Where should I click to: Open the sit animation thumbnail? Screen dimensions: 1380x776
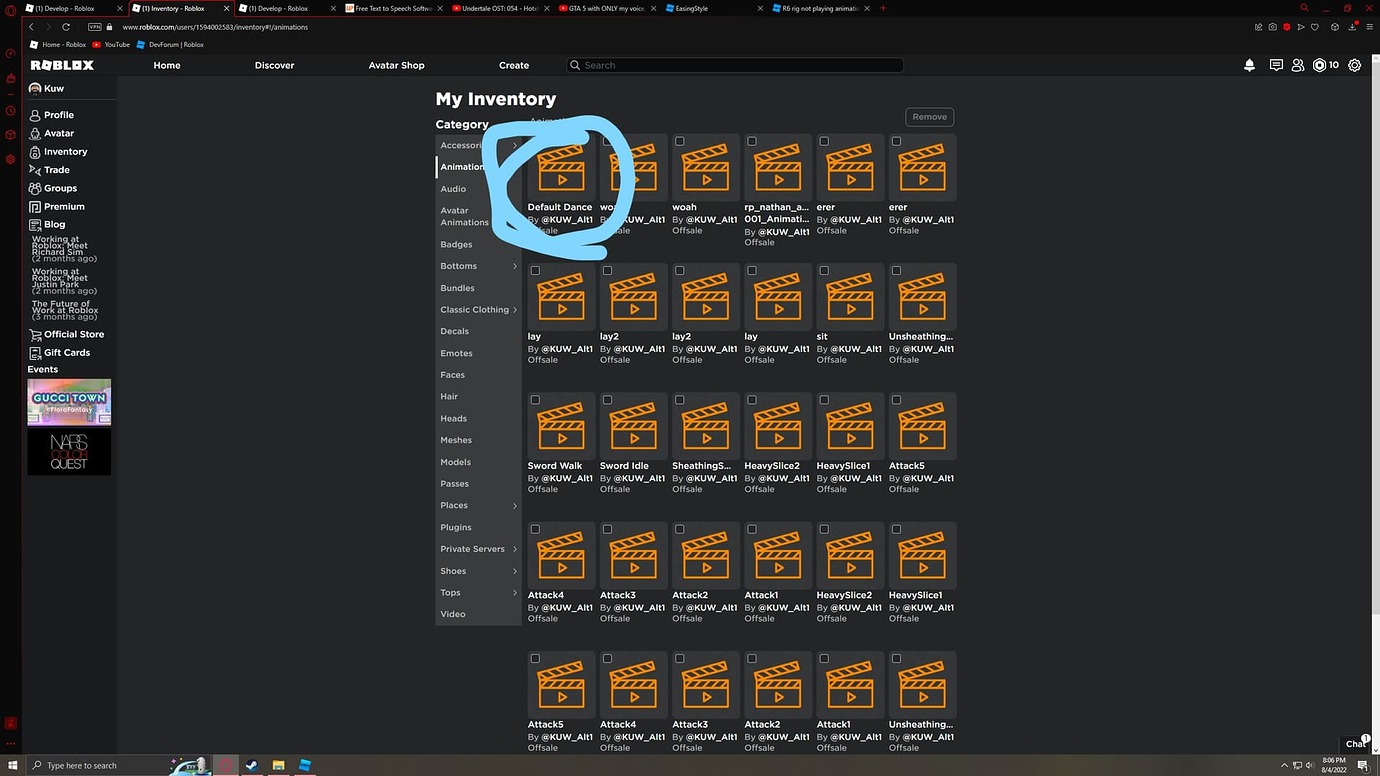click(851, 297)
